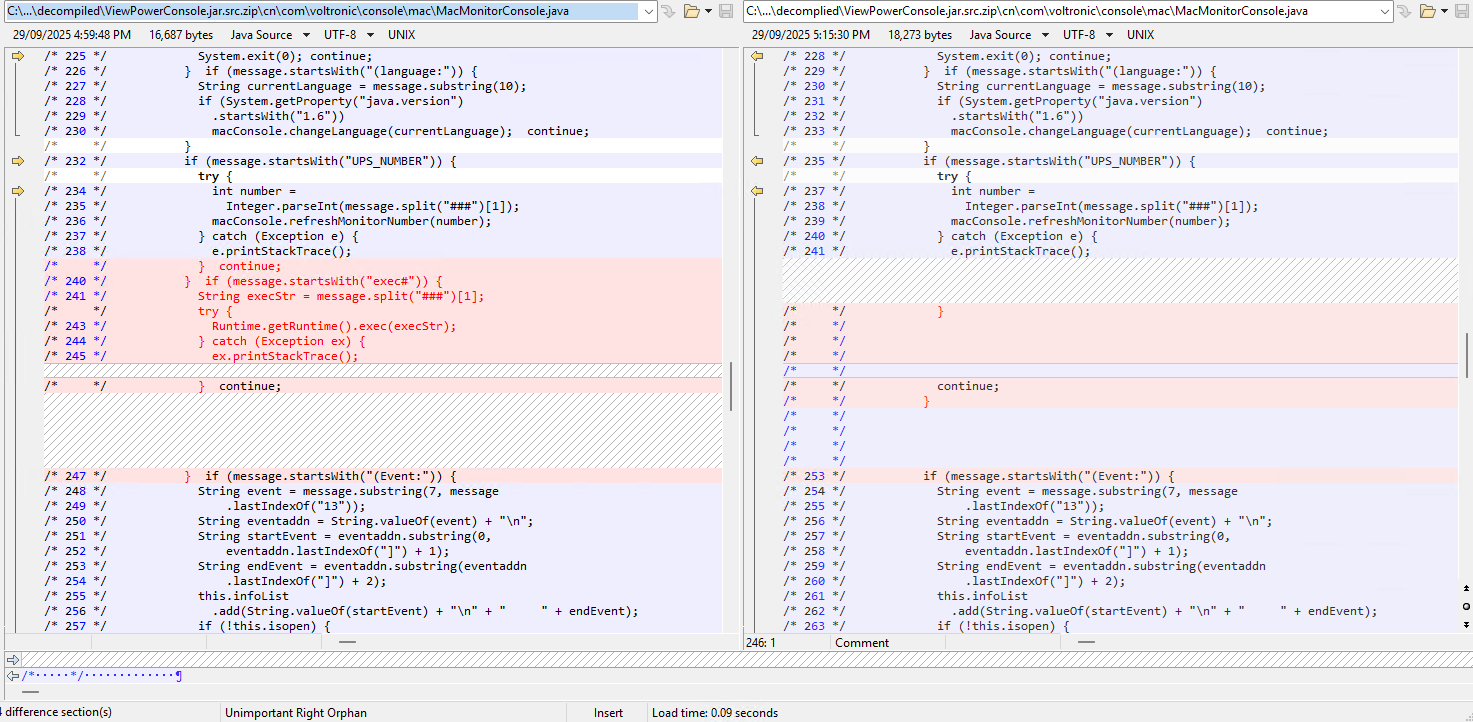Click the Runtime.getRuntime().exec(execStr) line
The image size is (1473, 722).
pos(333,326)
